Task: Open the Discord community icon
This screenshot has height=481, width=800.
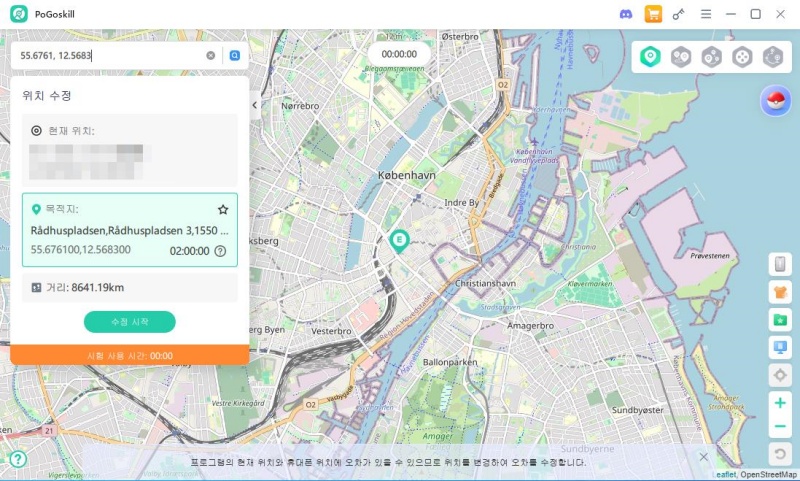Action: (x=626, y=14)
